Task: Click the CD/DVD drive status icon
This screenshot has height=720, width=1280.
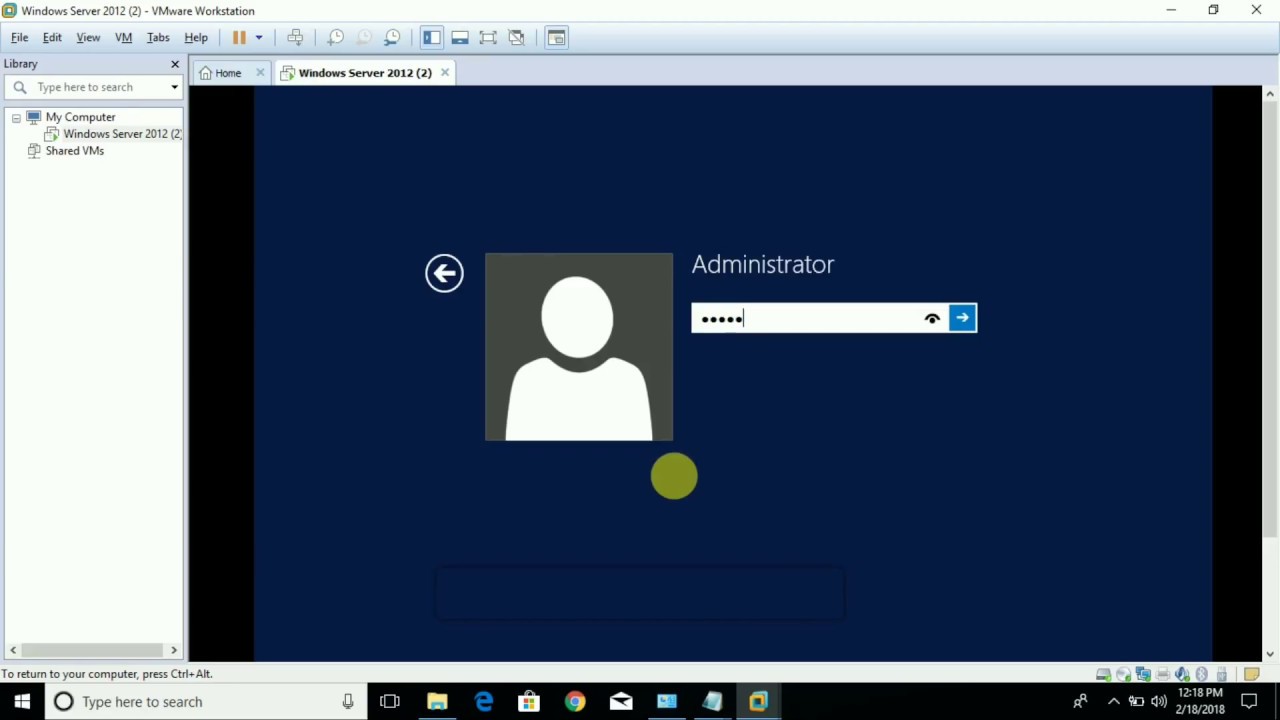Action: tap(1123, 674)
